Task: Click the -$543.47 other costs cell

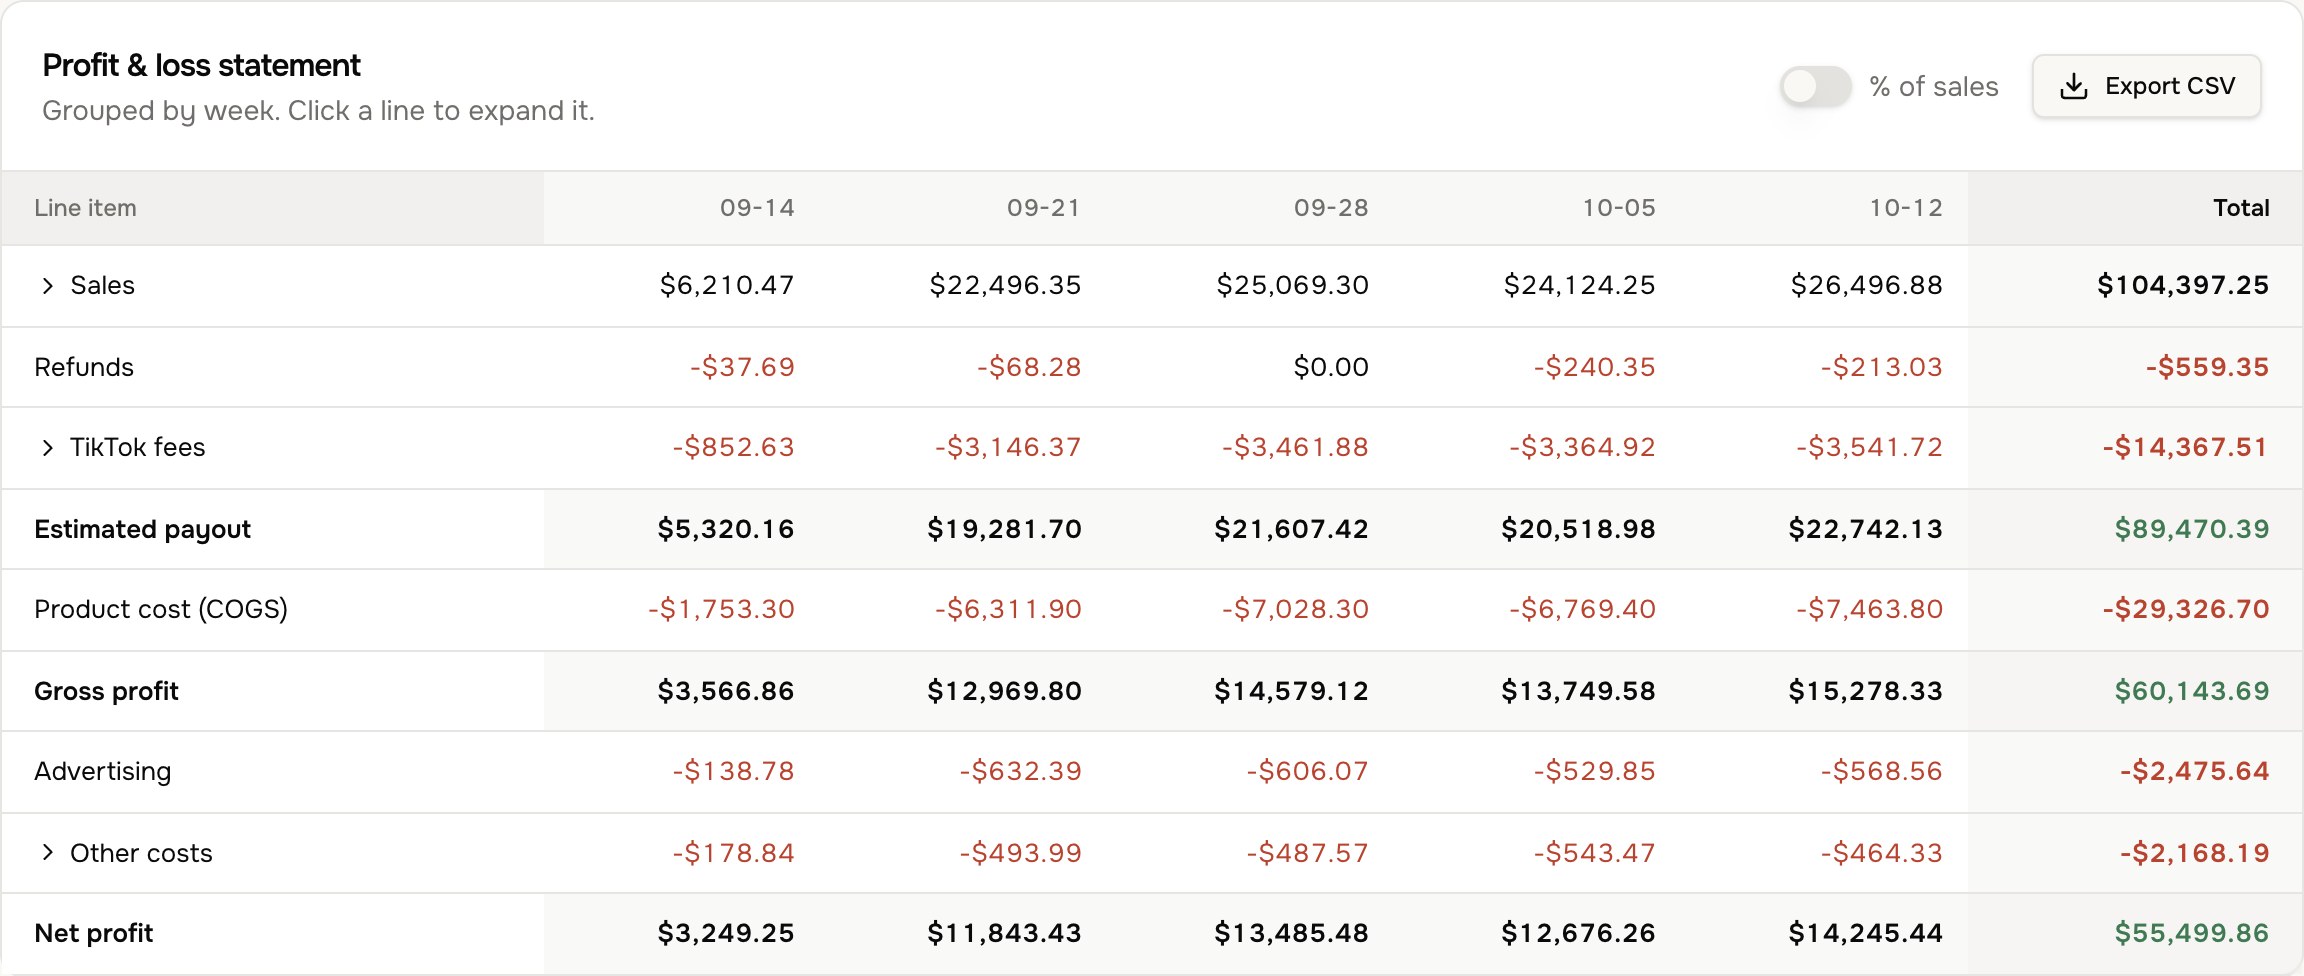Action: 1595,853
